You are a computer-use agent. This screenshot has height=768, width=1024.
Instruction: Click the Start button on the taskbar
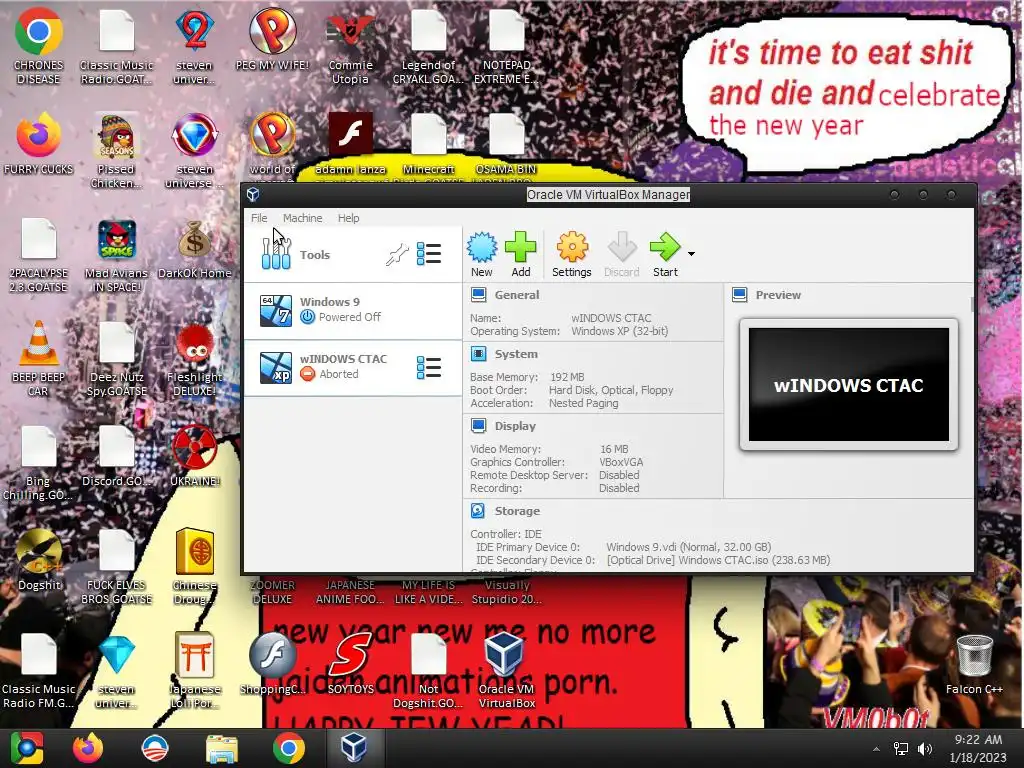coord(27,748)
